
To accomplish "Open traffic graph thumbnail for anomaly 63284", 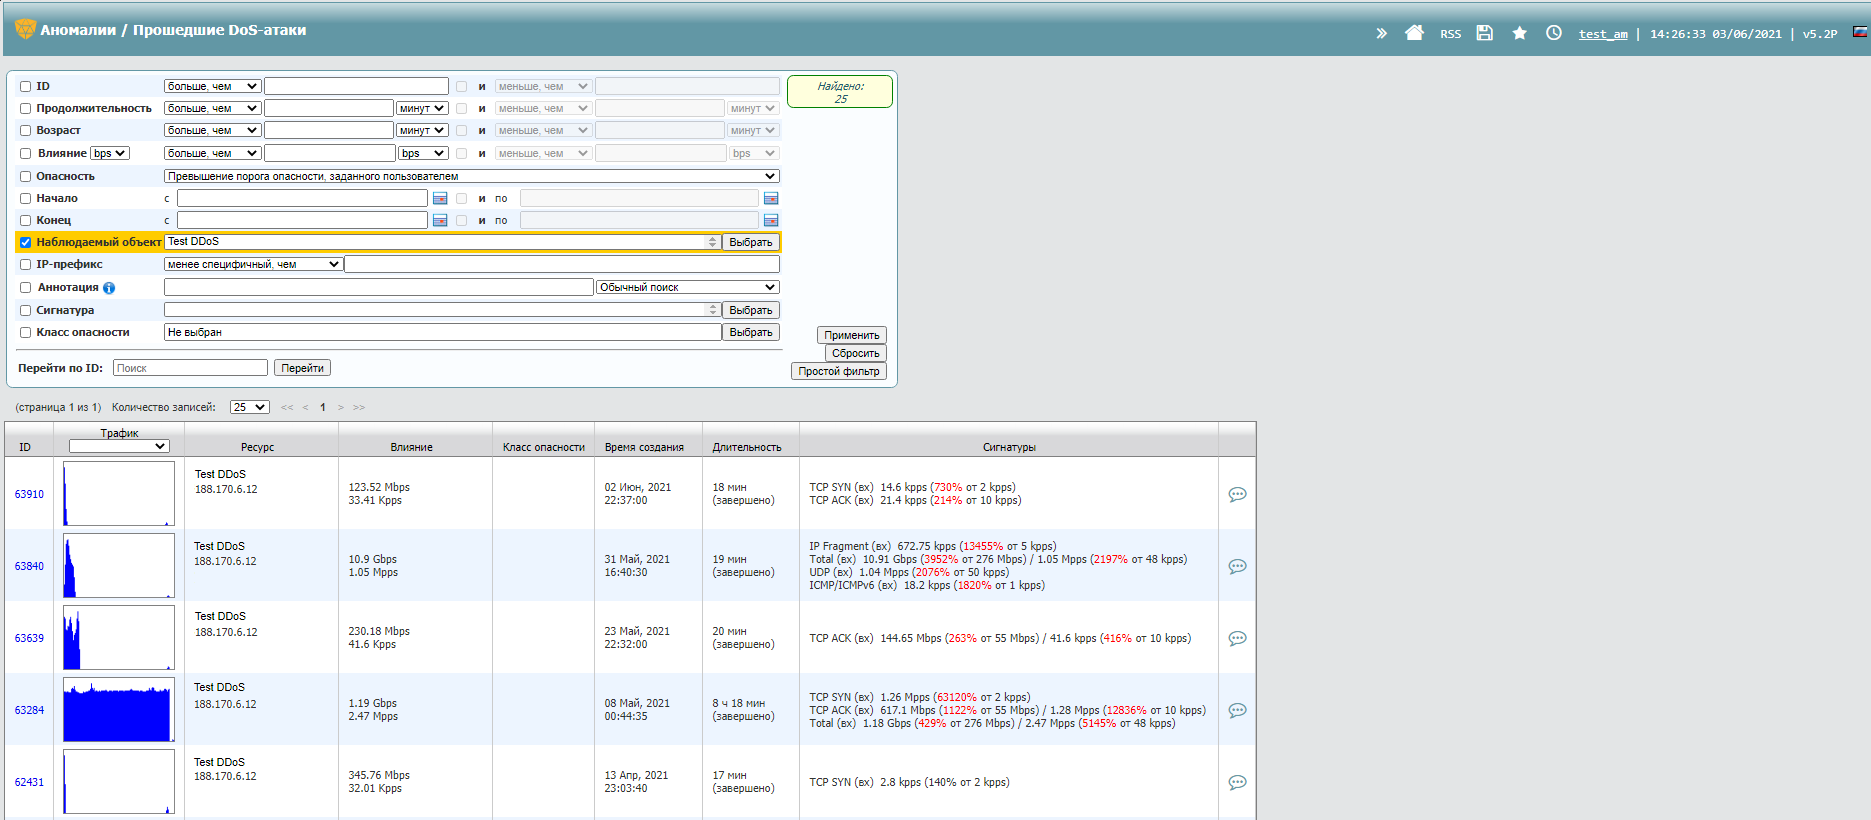I will click(x=119, y=710).
